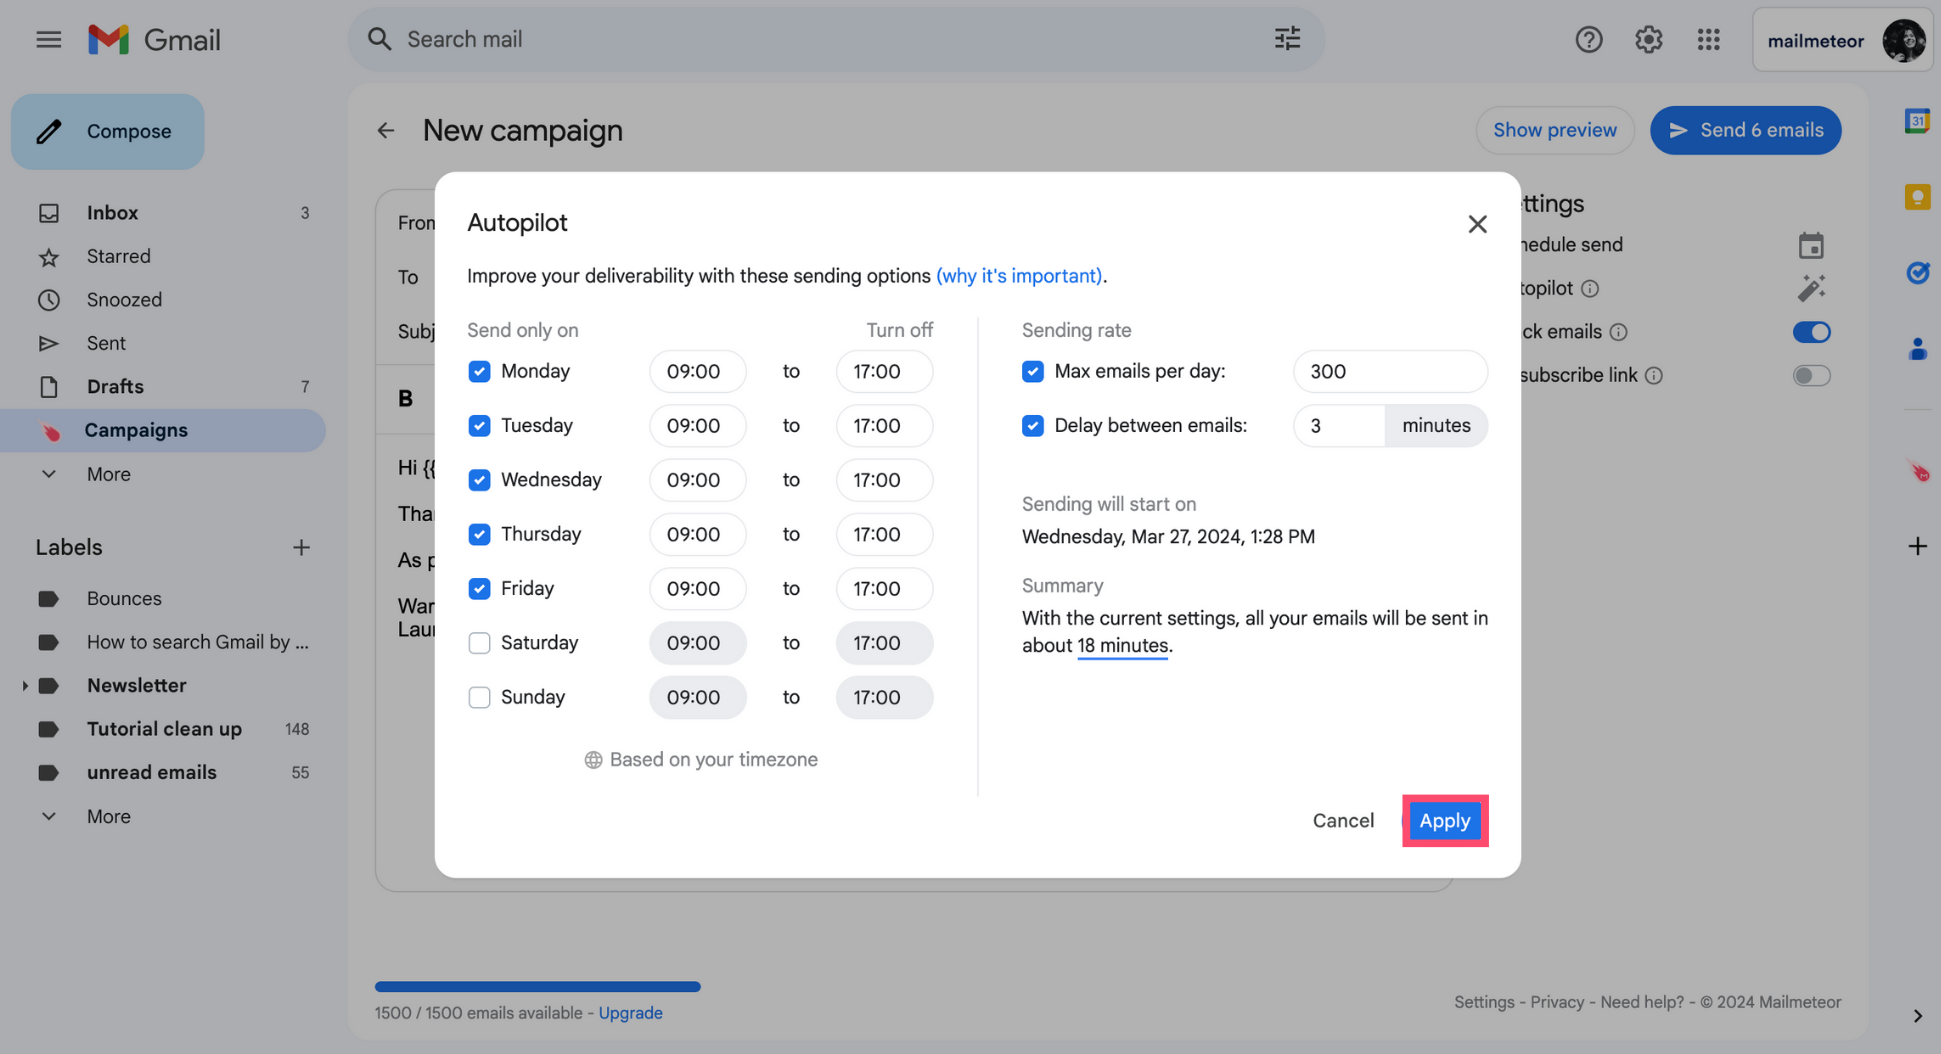Screen dimensions: 1941x1054
Task: Open Google Keep side panel icon
Action: (1917, 197)
